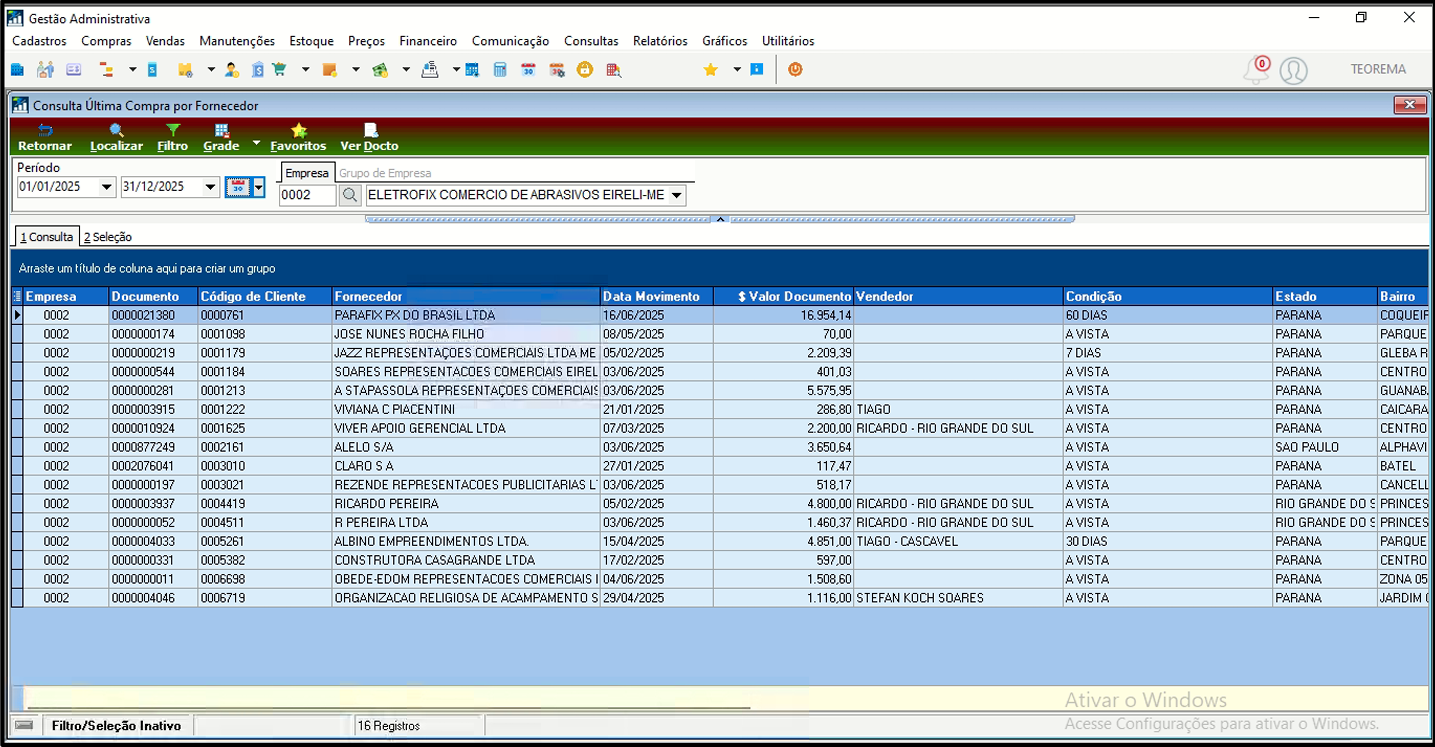This screenshot has height=747, width=1435.
Task: Click the blue building icon in main toolbar
Action: point(17,70)
